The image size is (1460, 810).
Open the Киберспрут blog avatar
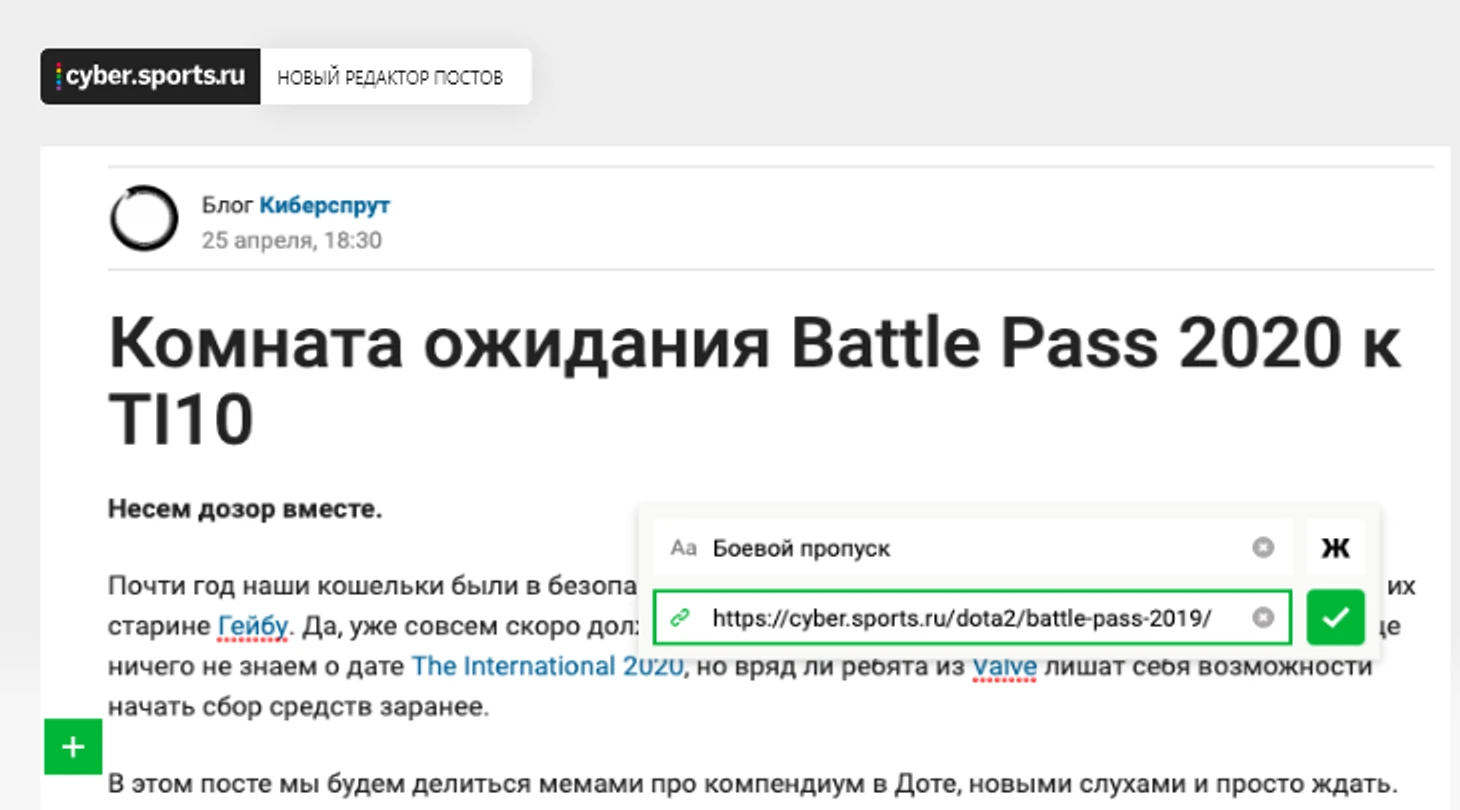click(x=144, y=218)
